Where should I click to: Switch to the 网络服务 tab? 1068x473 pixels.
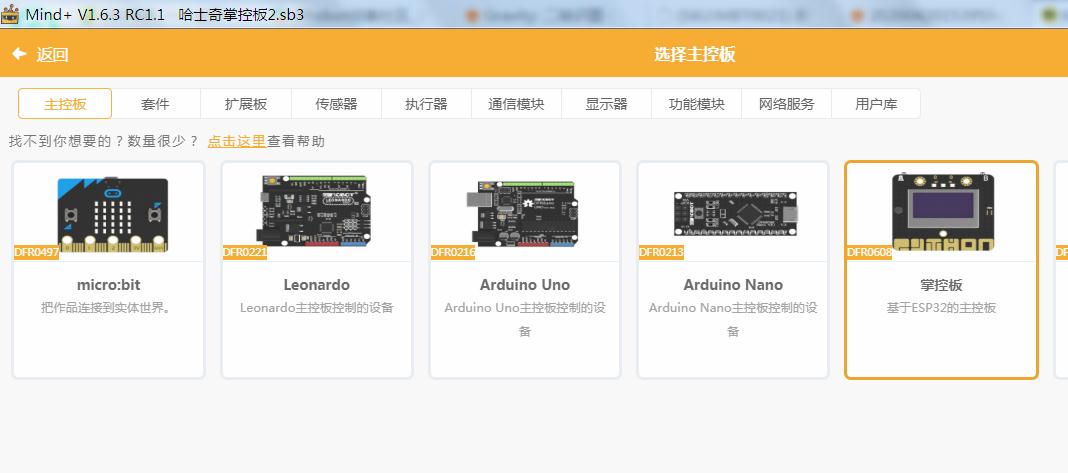[x=786, y=104]
